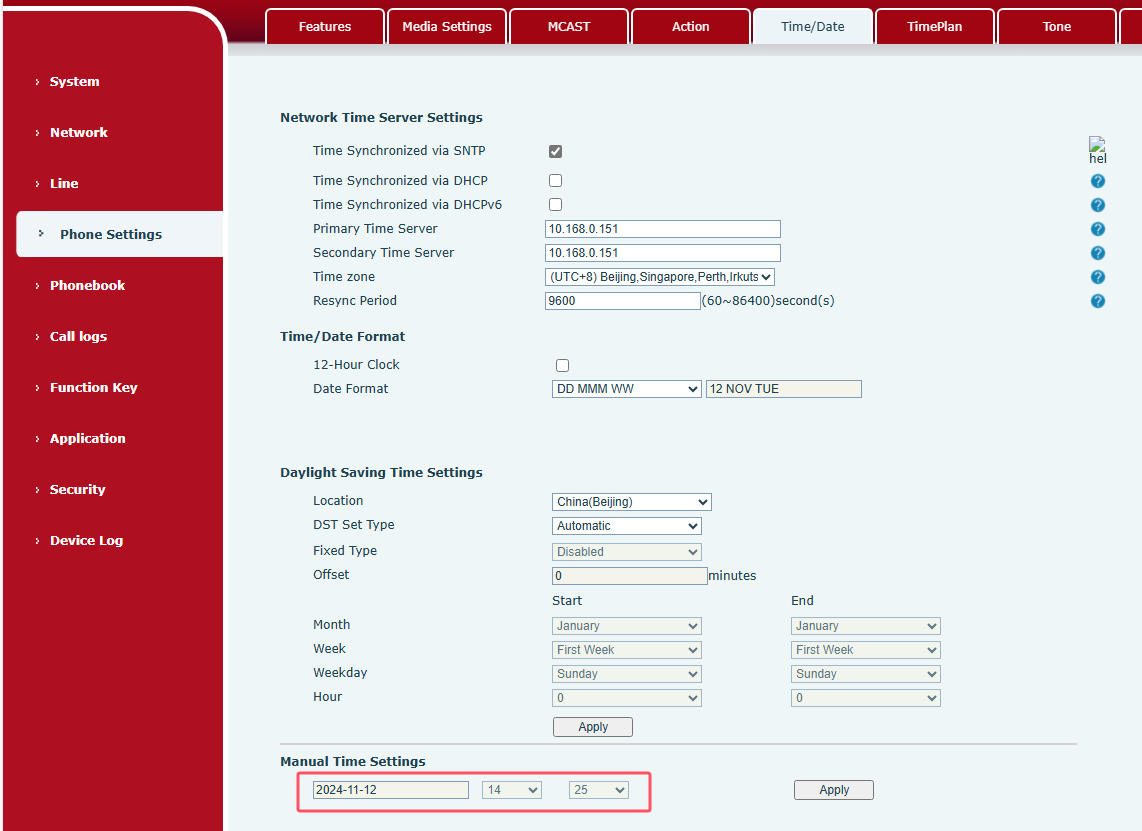The height and width of the screenshot is (831, 1142).
Task: Open Network in the sidebar
Action: click(79, 132)
